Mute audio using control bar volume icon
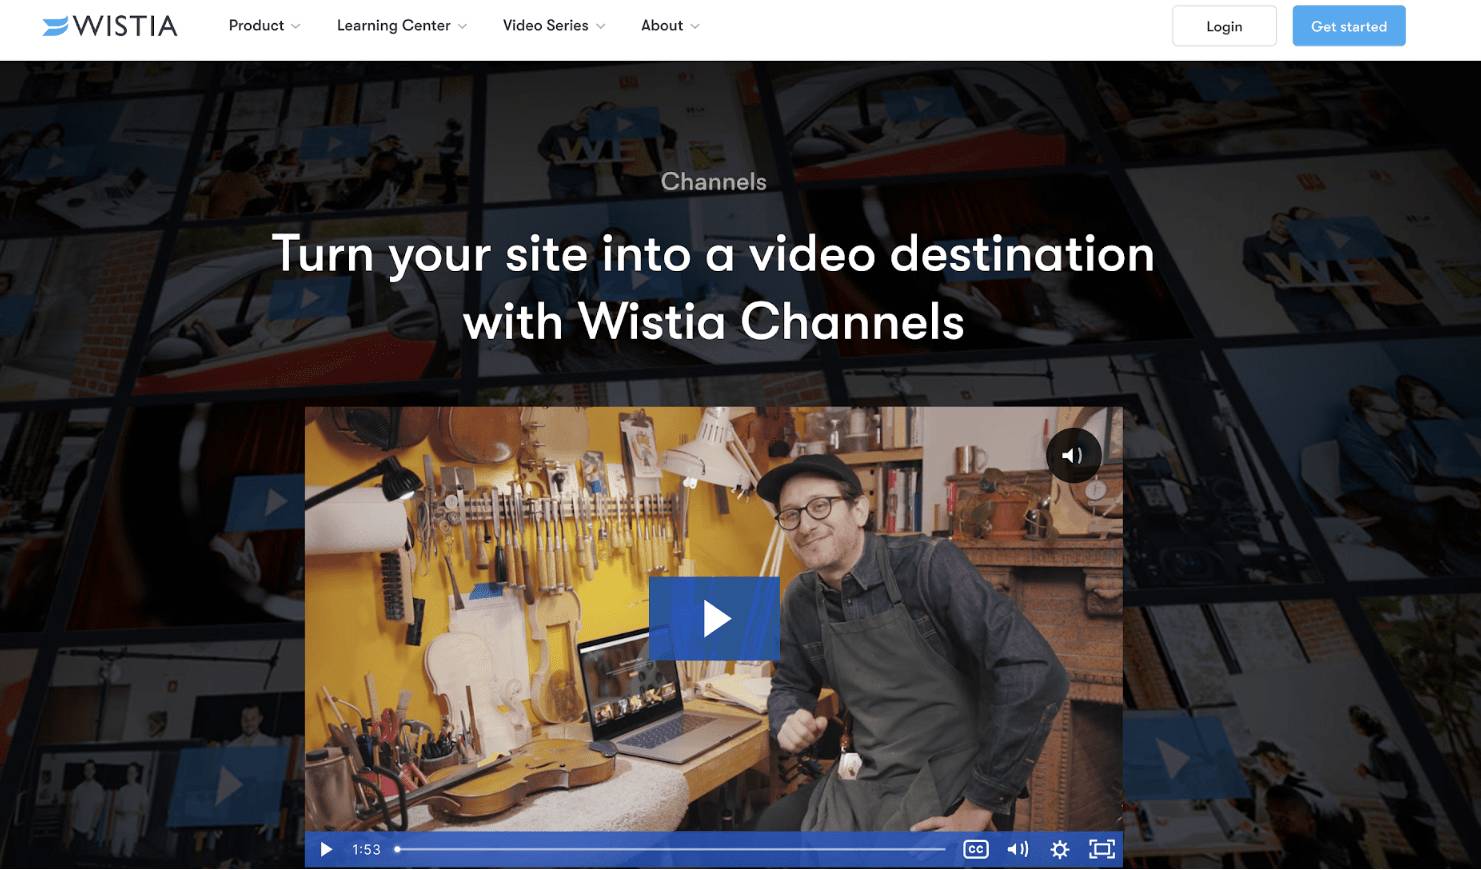Image resolution: width=1481 pixels, height=870 pixels. pyautogui.click(x=1017, y=849)
